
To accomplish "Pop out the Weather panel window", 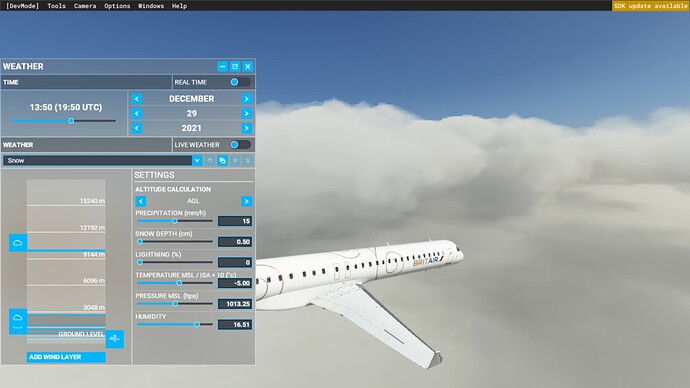I will pyautogui.click(x=235, y=66).
